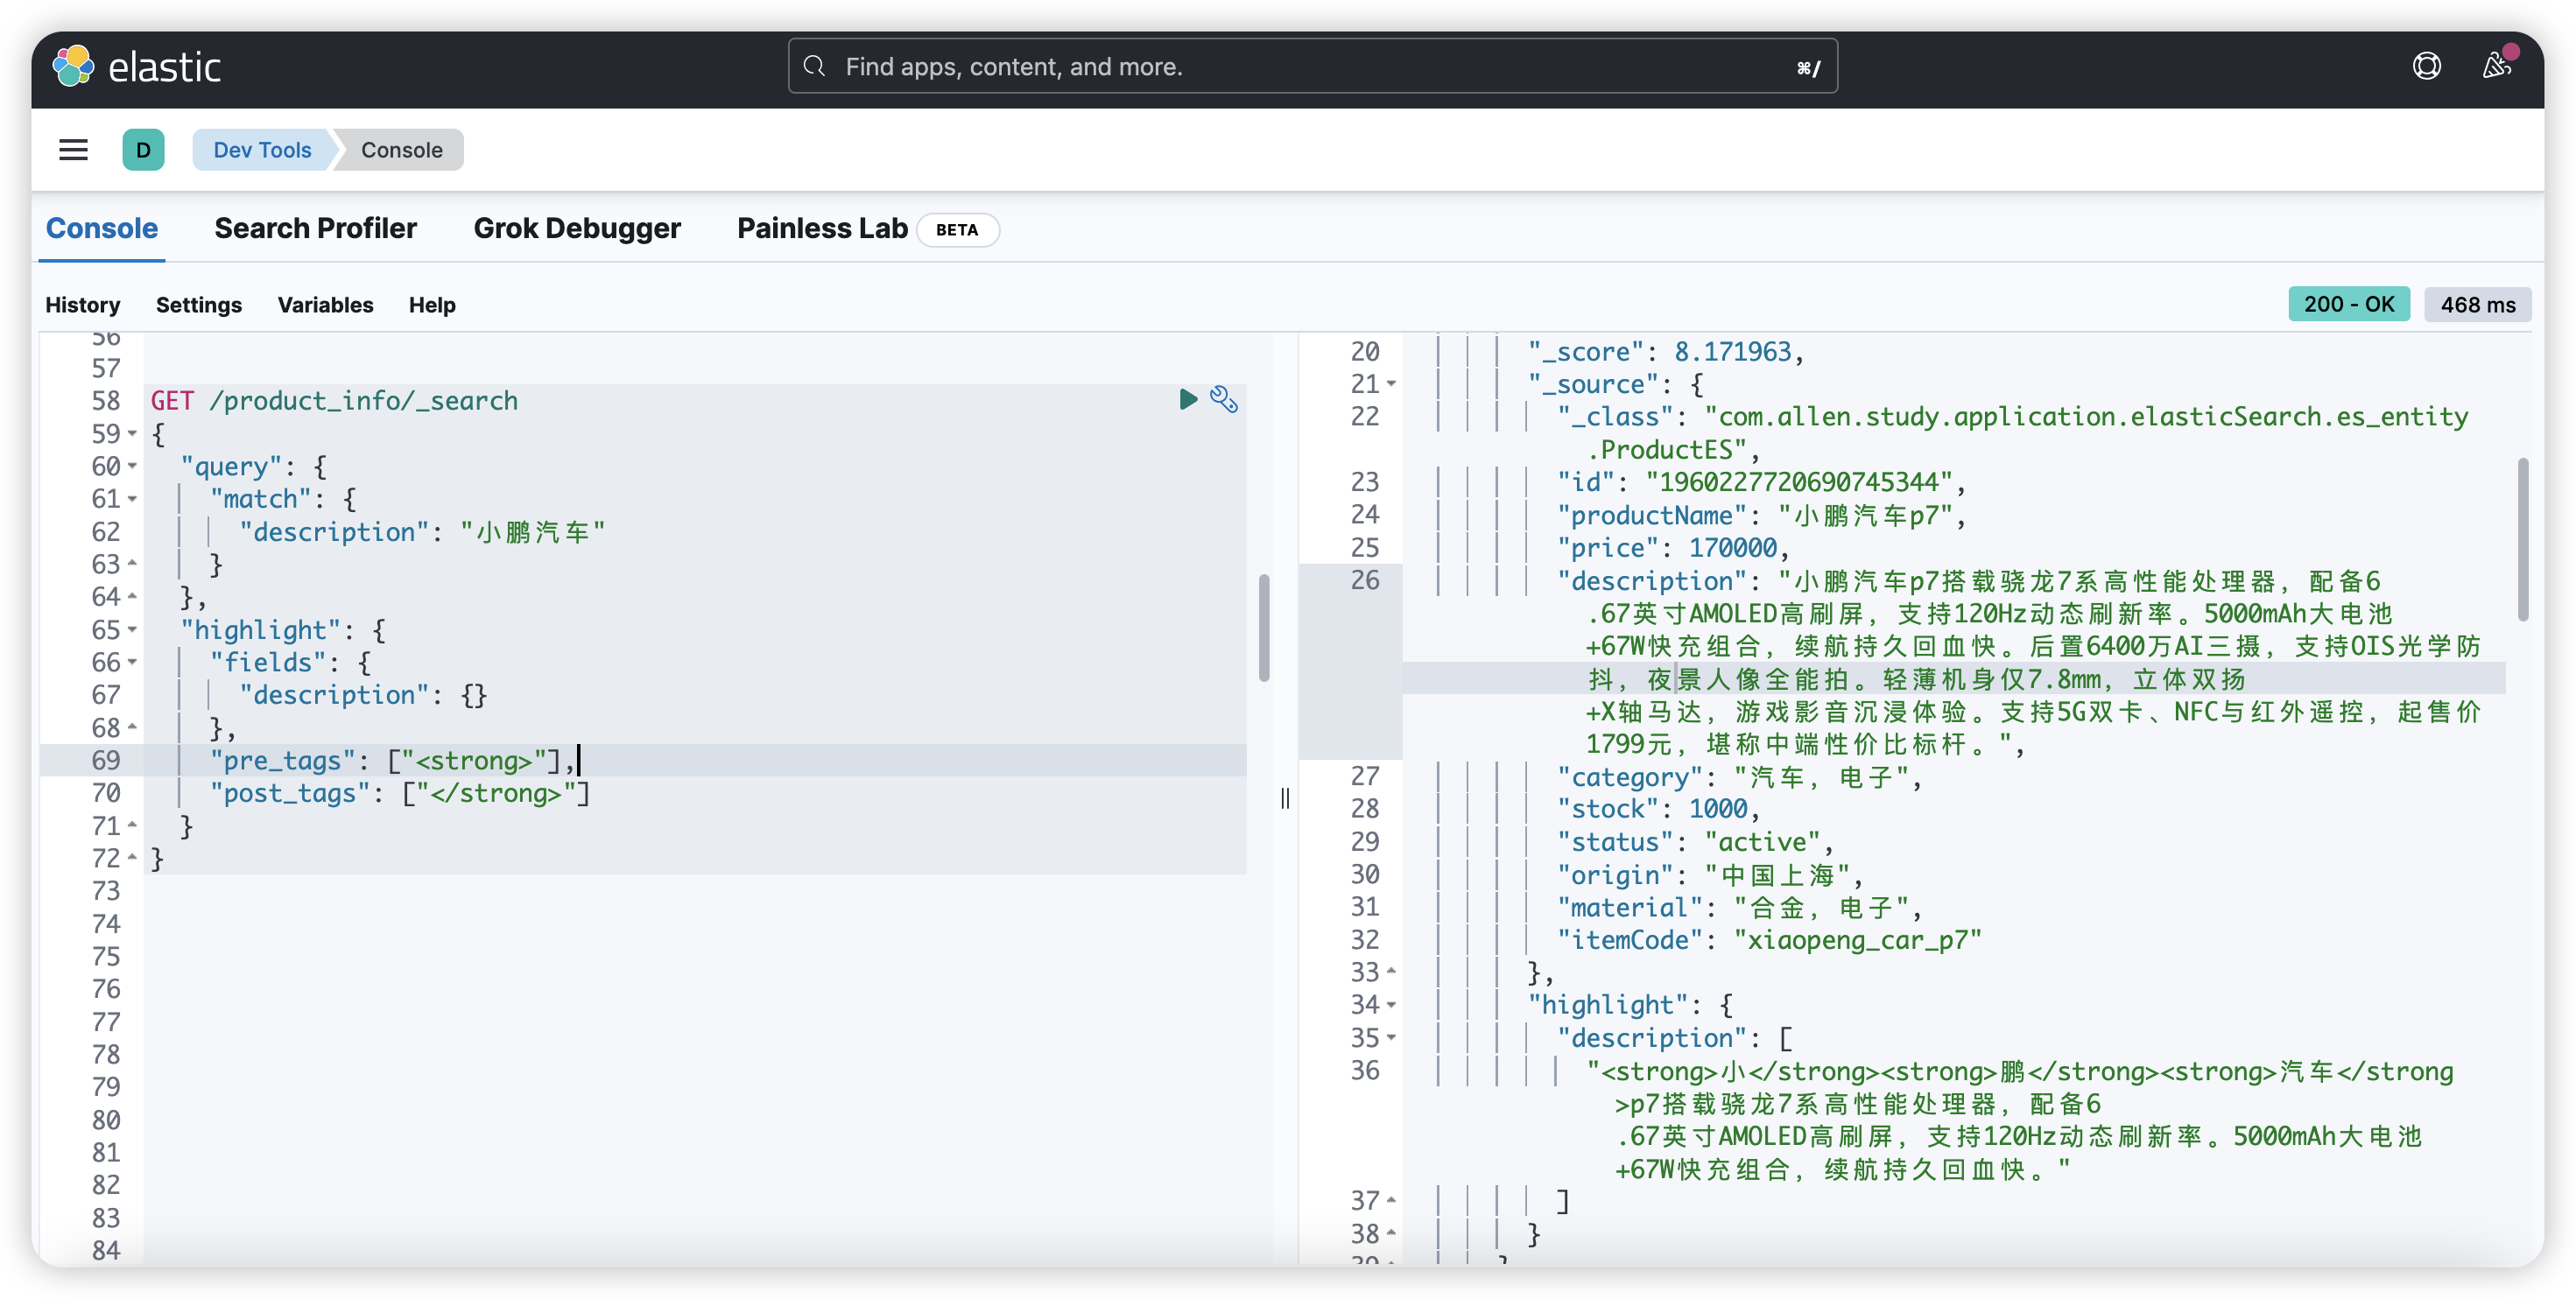This screenshot has width=2576, height=1299.
Task: Click the search magnifier icon
Action: coord(814,66)
